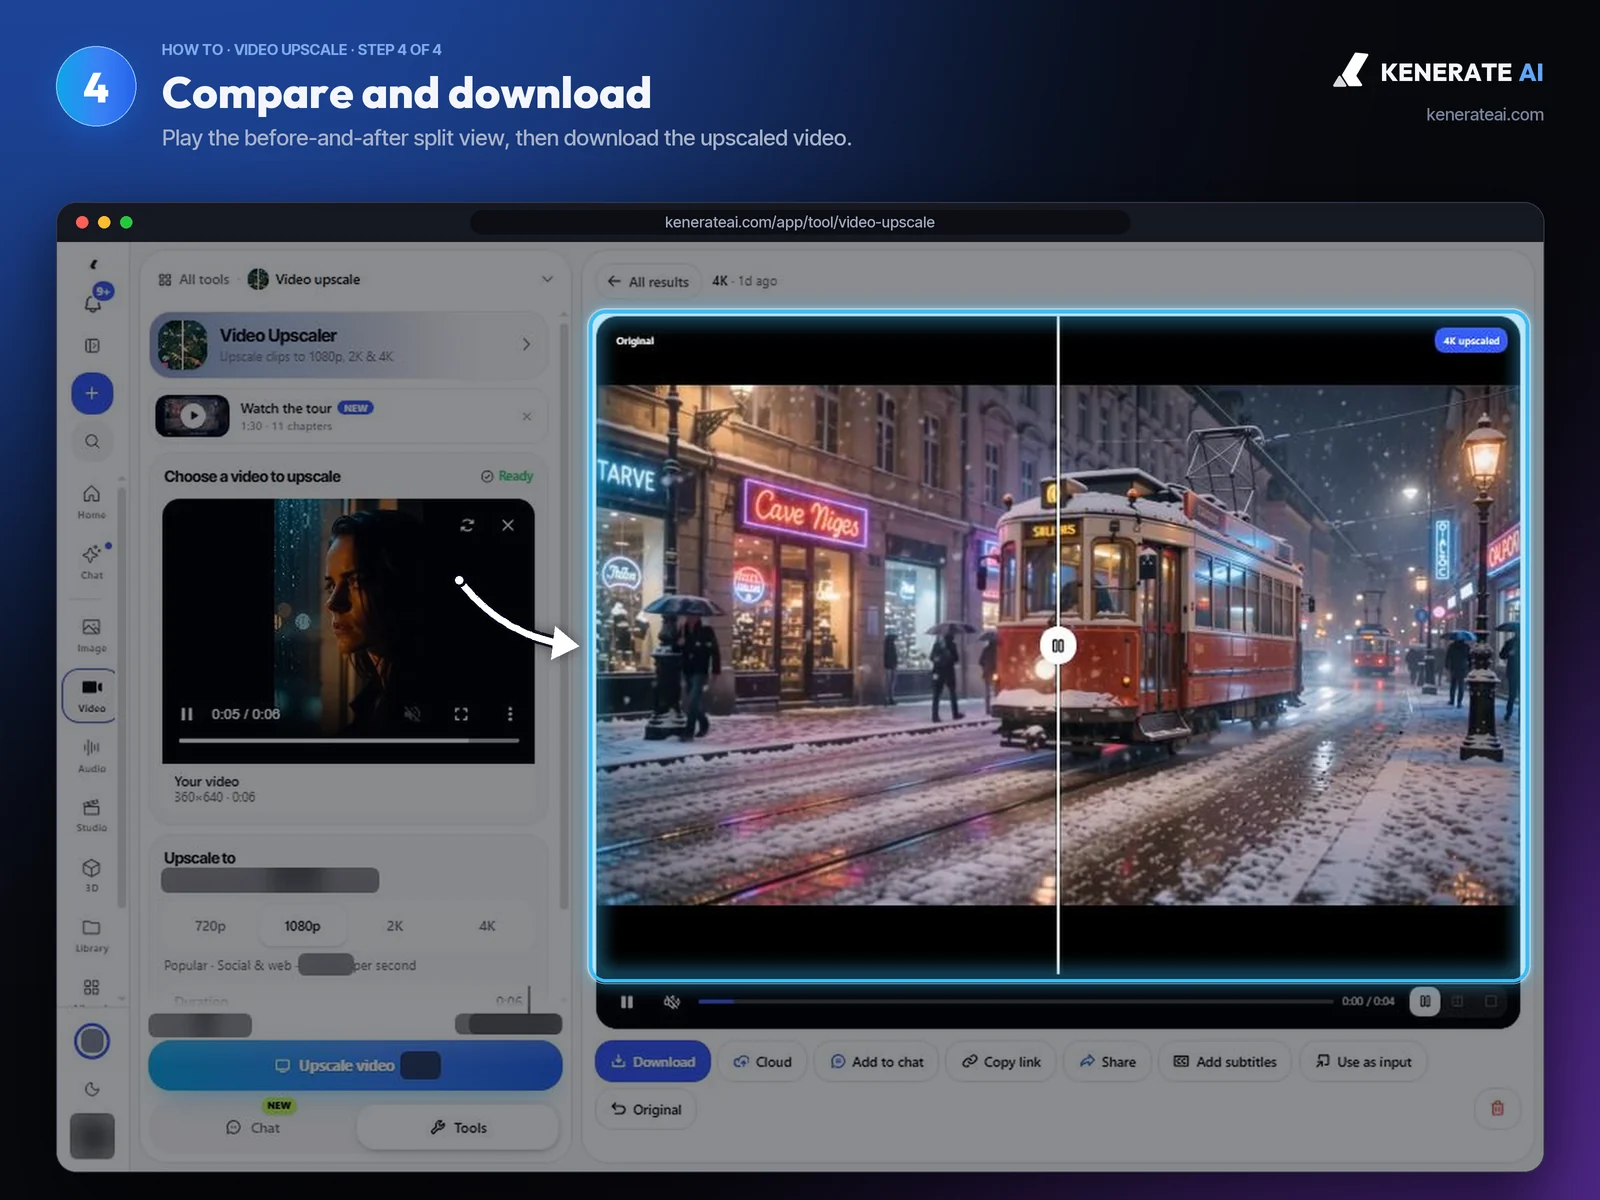Pause the input video preview
Image resolution: width=1600 pixels, height=1200 pixels.
[x=186, y=714]
